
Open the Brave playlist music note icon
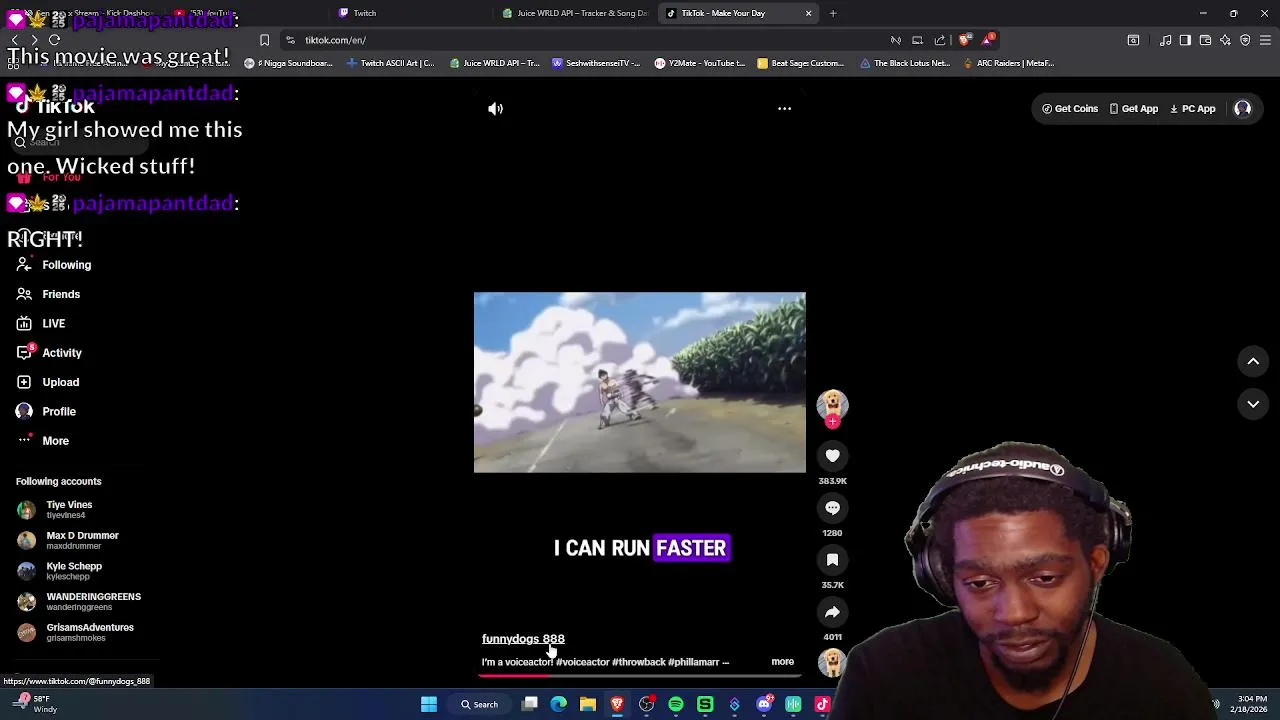[1166, 40]
